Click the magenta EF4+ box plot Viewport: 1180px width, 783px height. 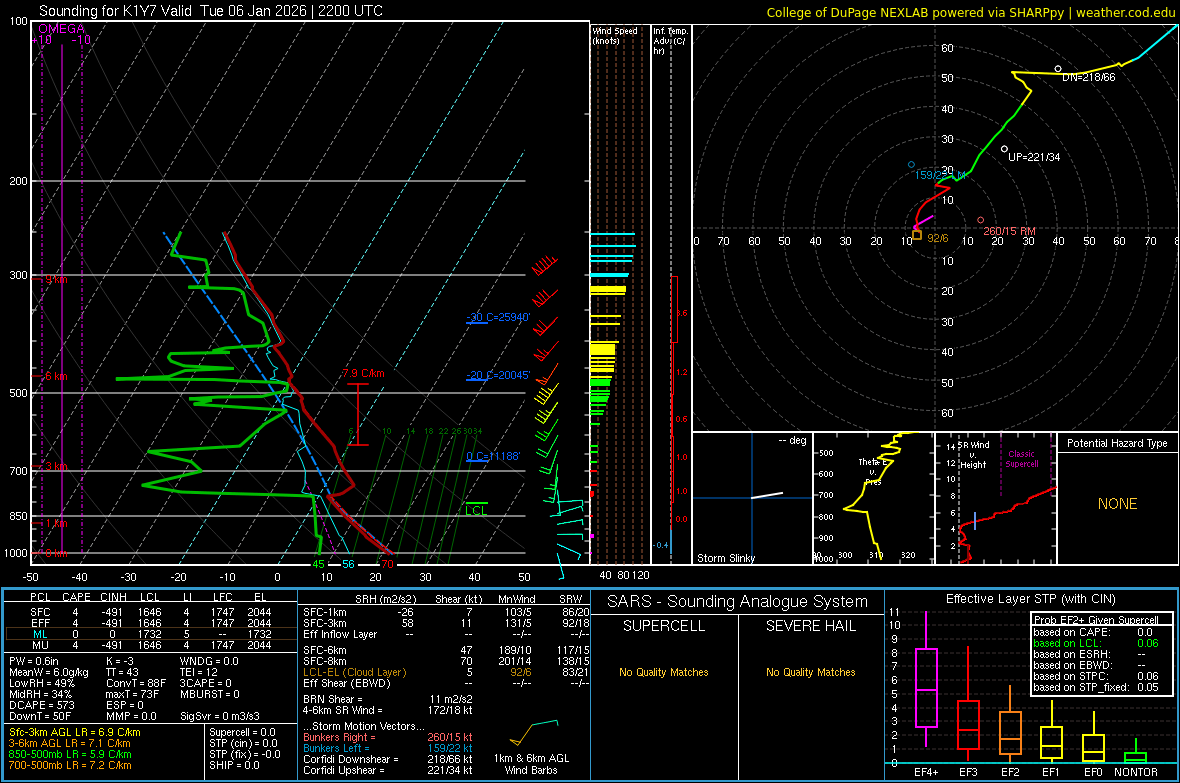926,679
